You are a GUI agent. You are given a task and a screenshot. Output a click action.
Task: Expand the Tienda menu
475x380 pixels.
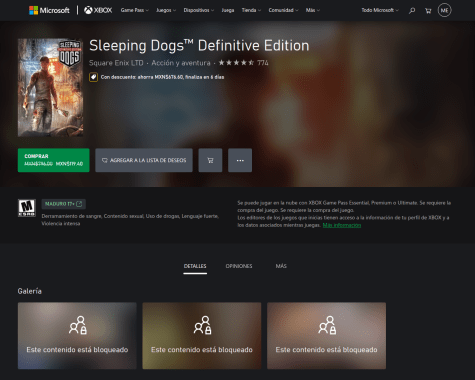pyautogui.click(x=251, y=10)
